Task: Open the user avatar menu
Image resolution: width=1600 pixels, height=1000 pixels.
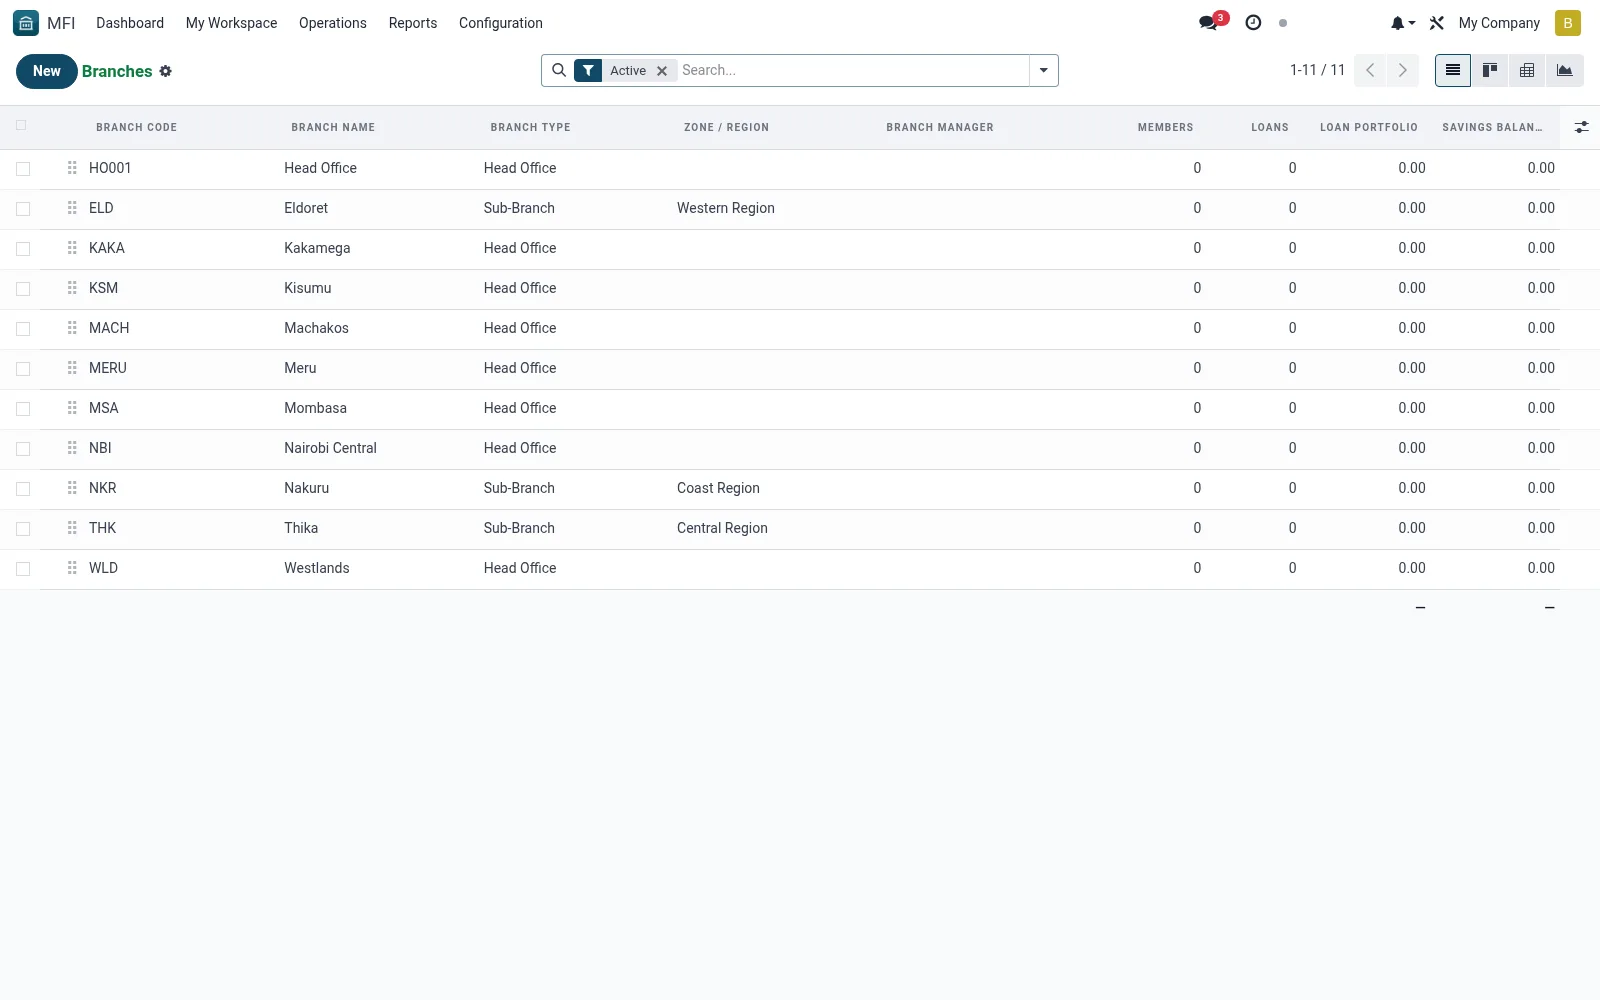Action: (x=1567, y=23)
